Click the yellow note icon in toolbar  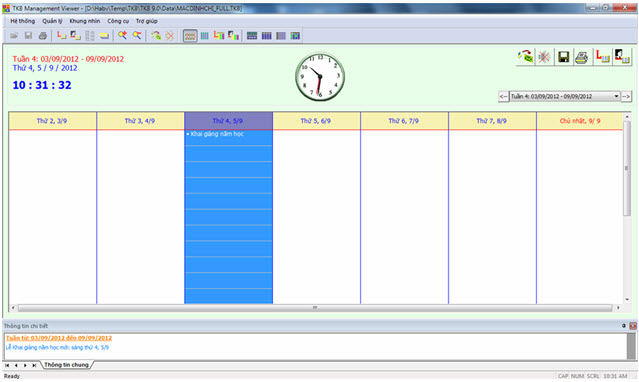(104, 36)
